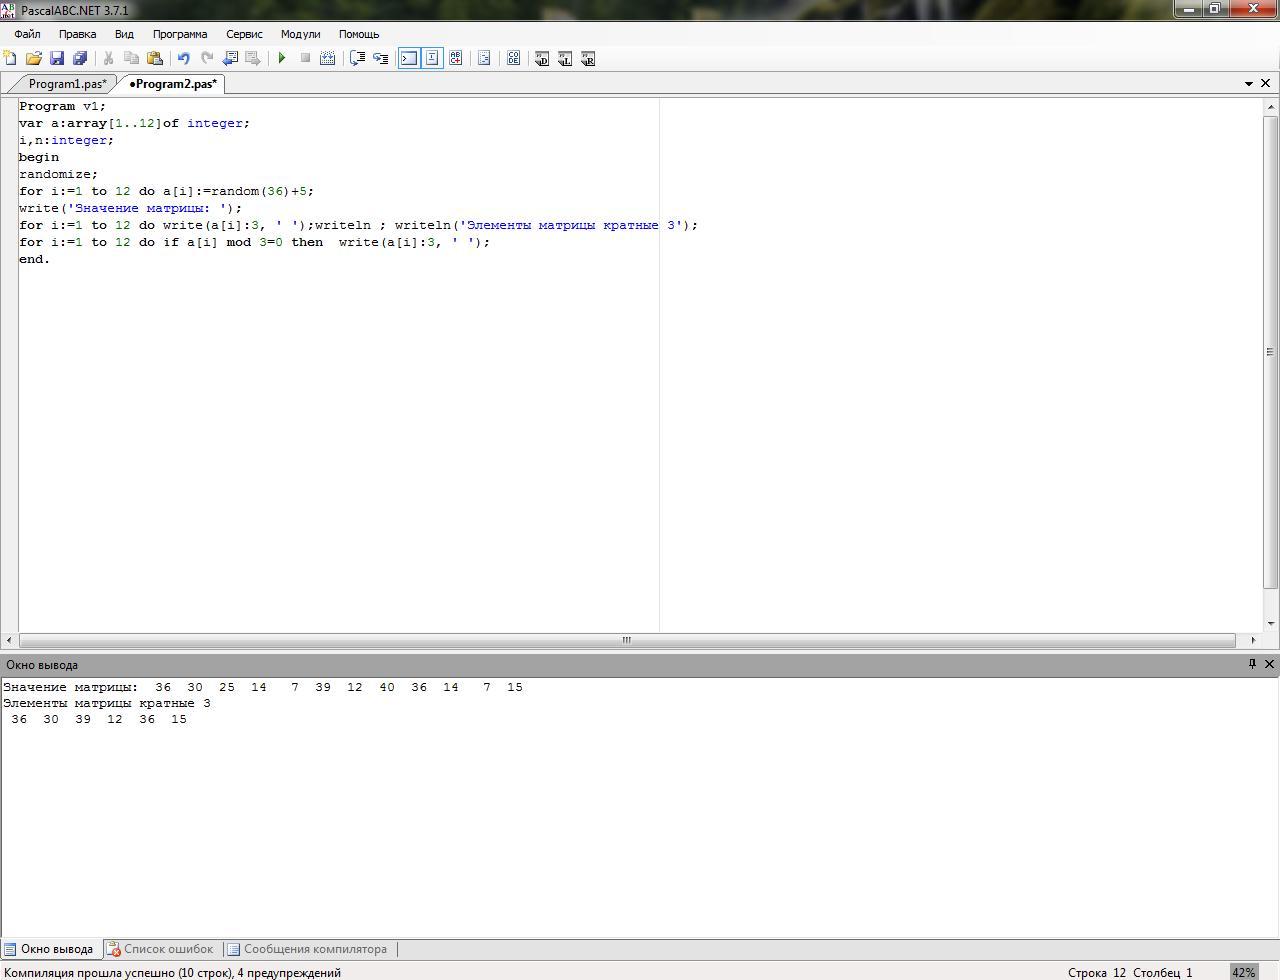
Task: Open the Вид menu
Action: pyautogui.click(x=124, y=34)
